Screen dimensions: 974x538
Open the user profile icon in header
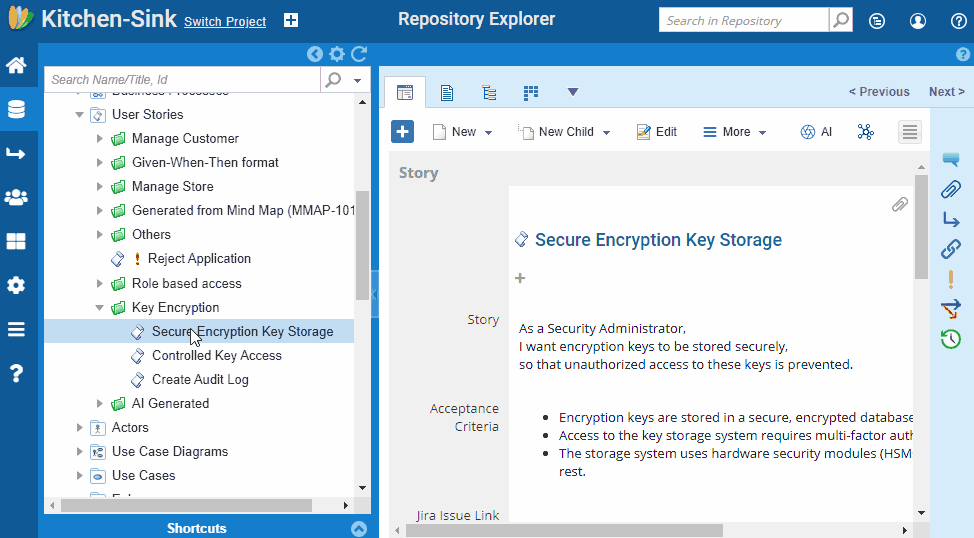tap(917, 21)
